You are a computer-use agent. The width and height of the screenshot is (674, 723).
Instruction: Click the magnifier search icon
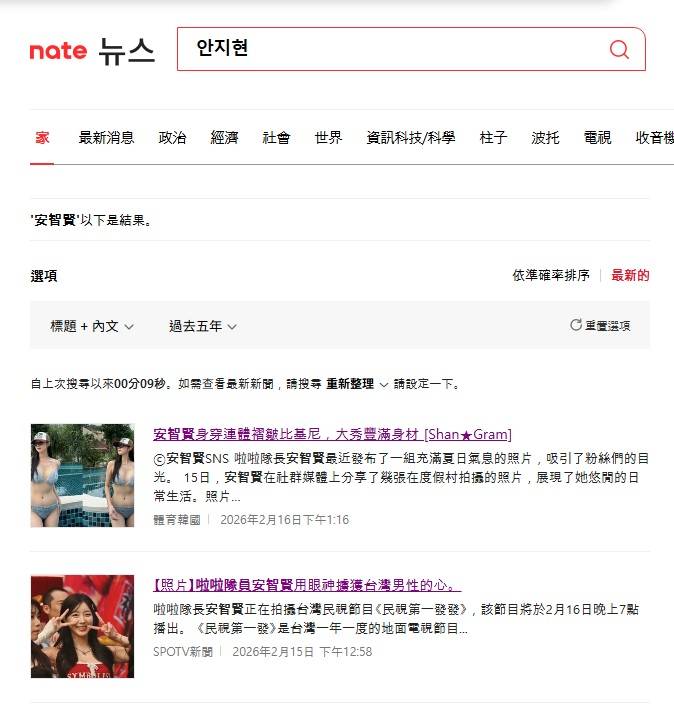pyautogui.click(x=619, y=49)
